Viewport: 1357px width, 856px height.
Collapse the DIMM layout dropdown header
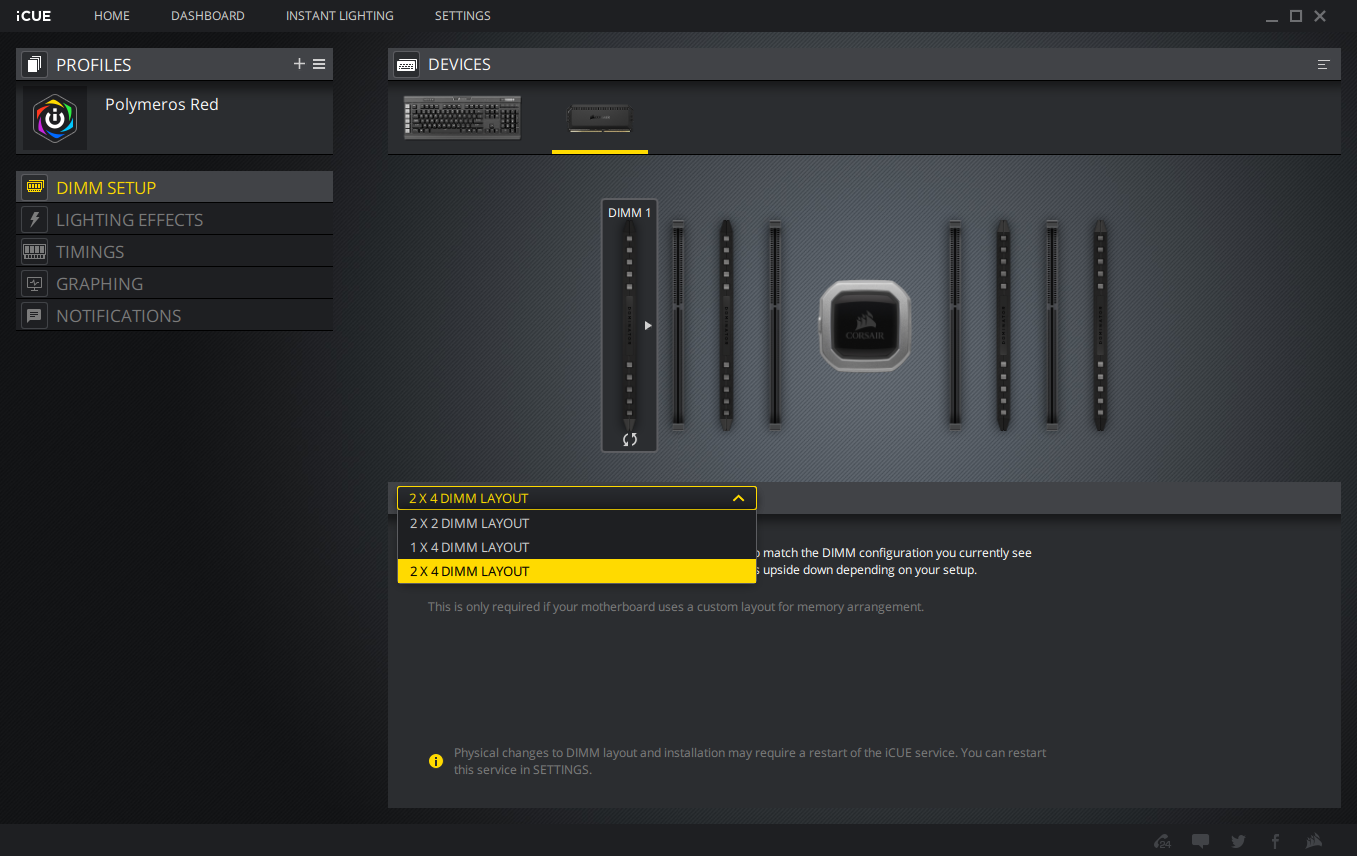577,498
